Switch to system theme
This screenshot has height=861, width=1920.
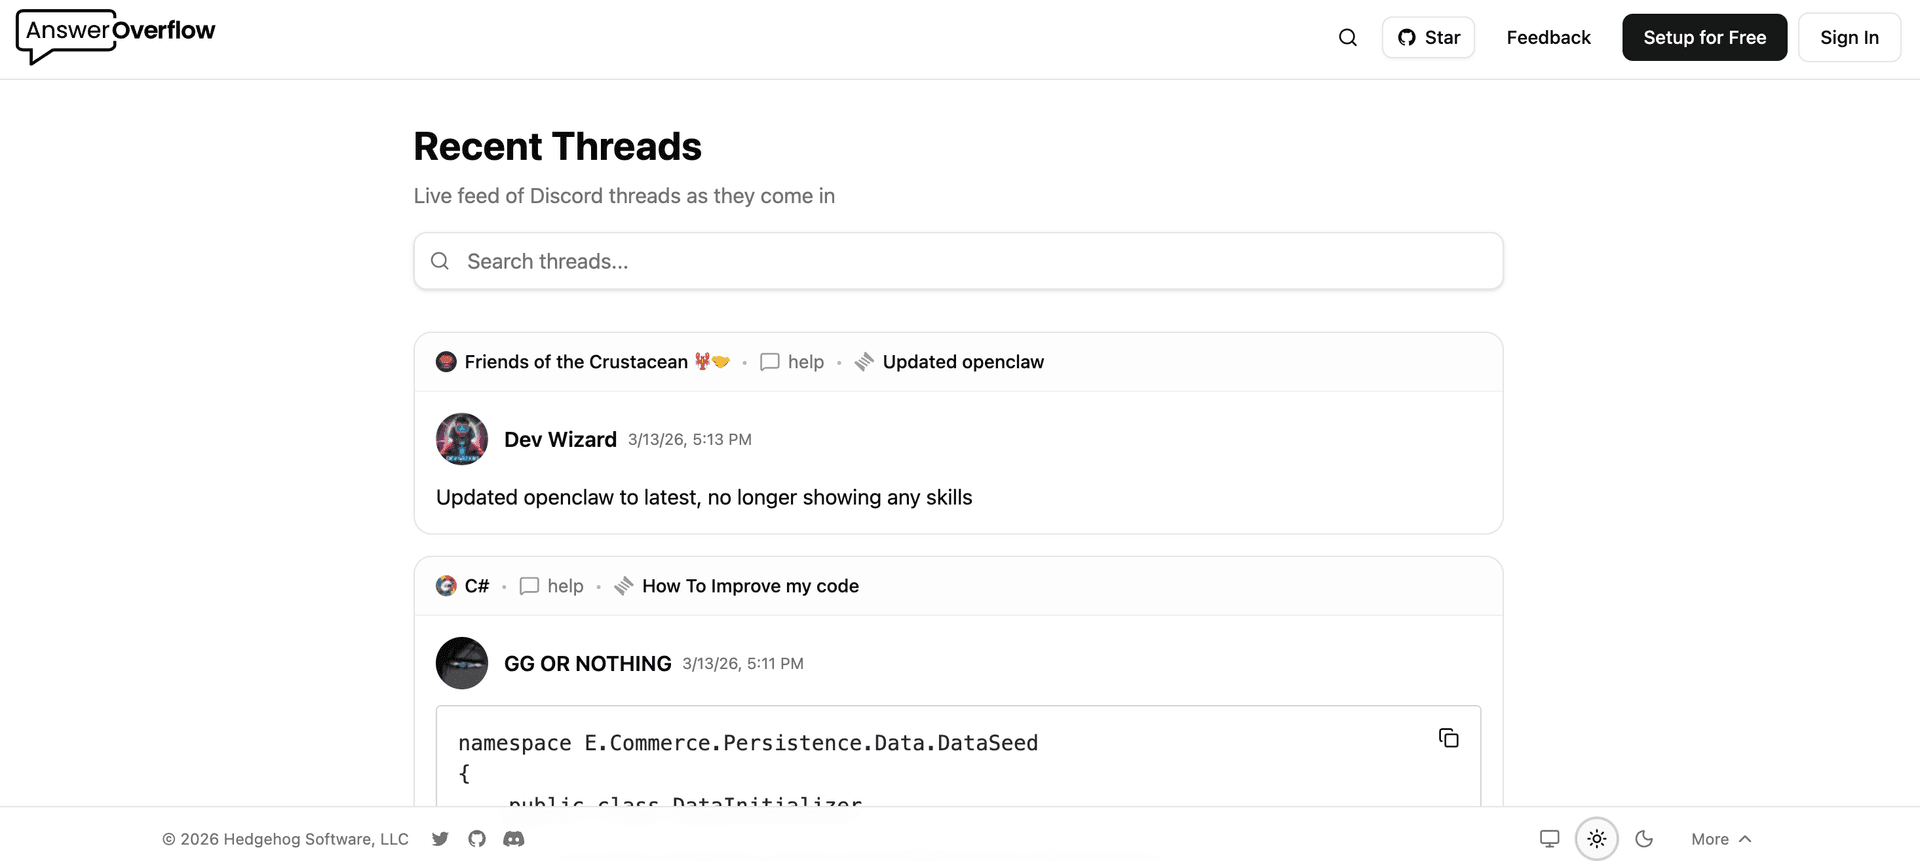point(1549,839)
